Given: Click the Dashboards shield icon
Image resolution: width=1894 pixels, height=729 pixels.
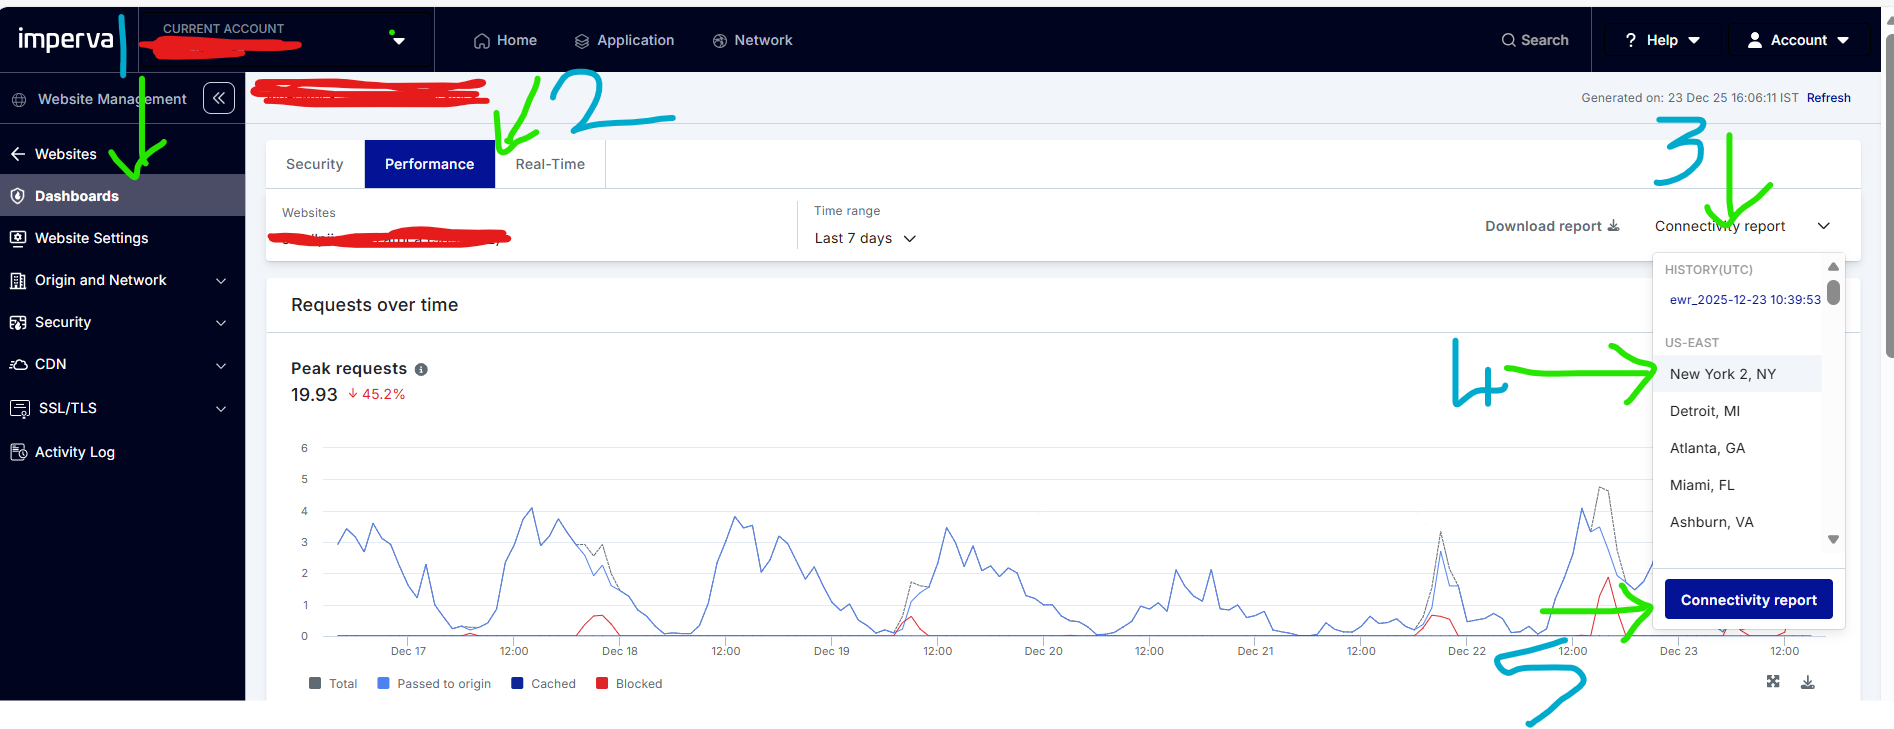Looking at the screenshot, I should [18, 196].
